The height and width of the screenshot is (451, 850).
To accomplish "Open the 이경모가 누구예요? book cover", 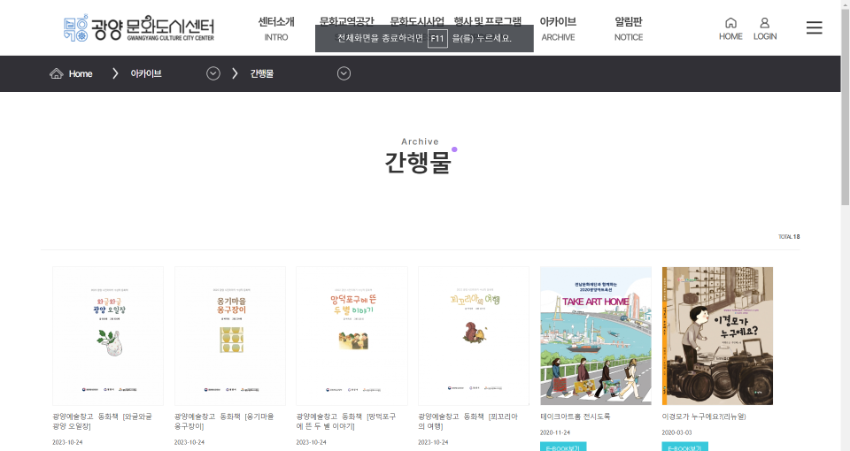I will (717, 335).
